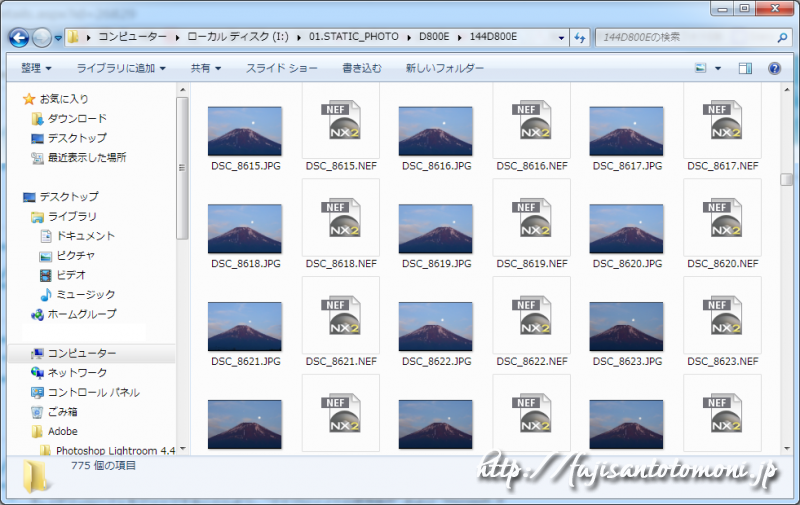Image resolution: width=800 pixels, height=505 pixels.
Task: Select the DSC_8615.NEF file icon
Action: 341,121
